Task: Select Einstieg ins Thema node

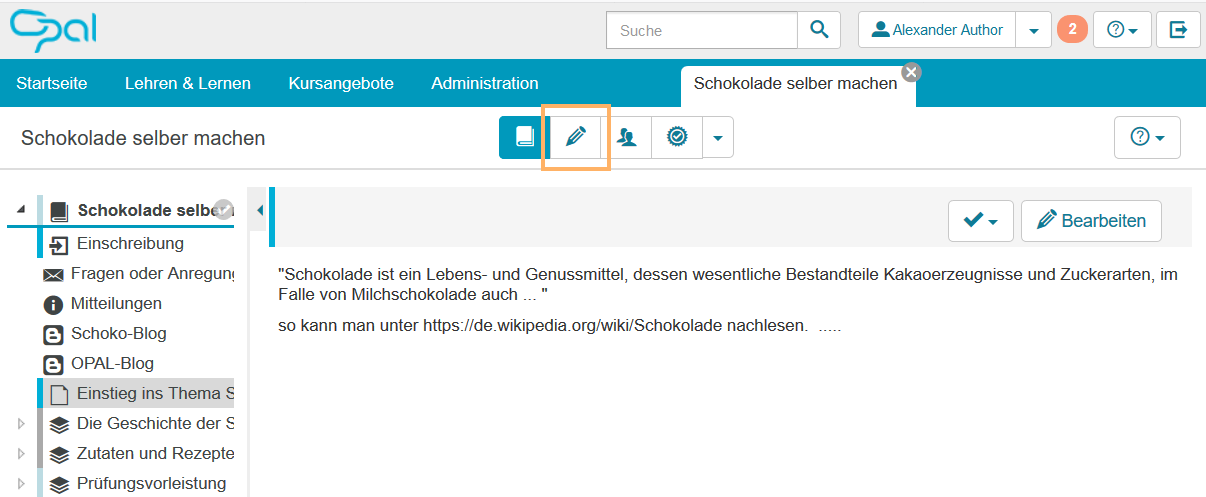Action: 155,393
